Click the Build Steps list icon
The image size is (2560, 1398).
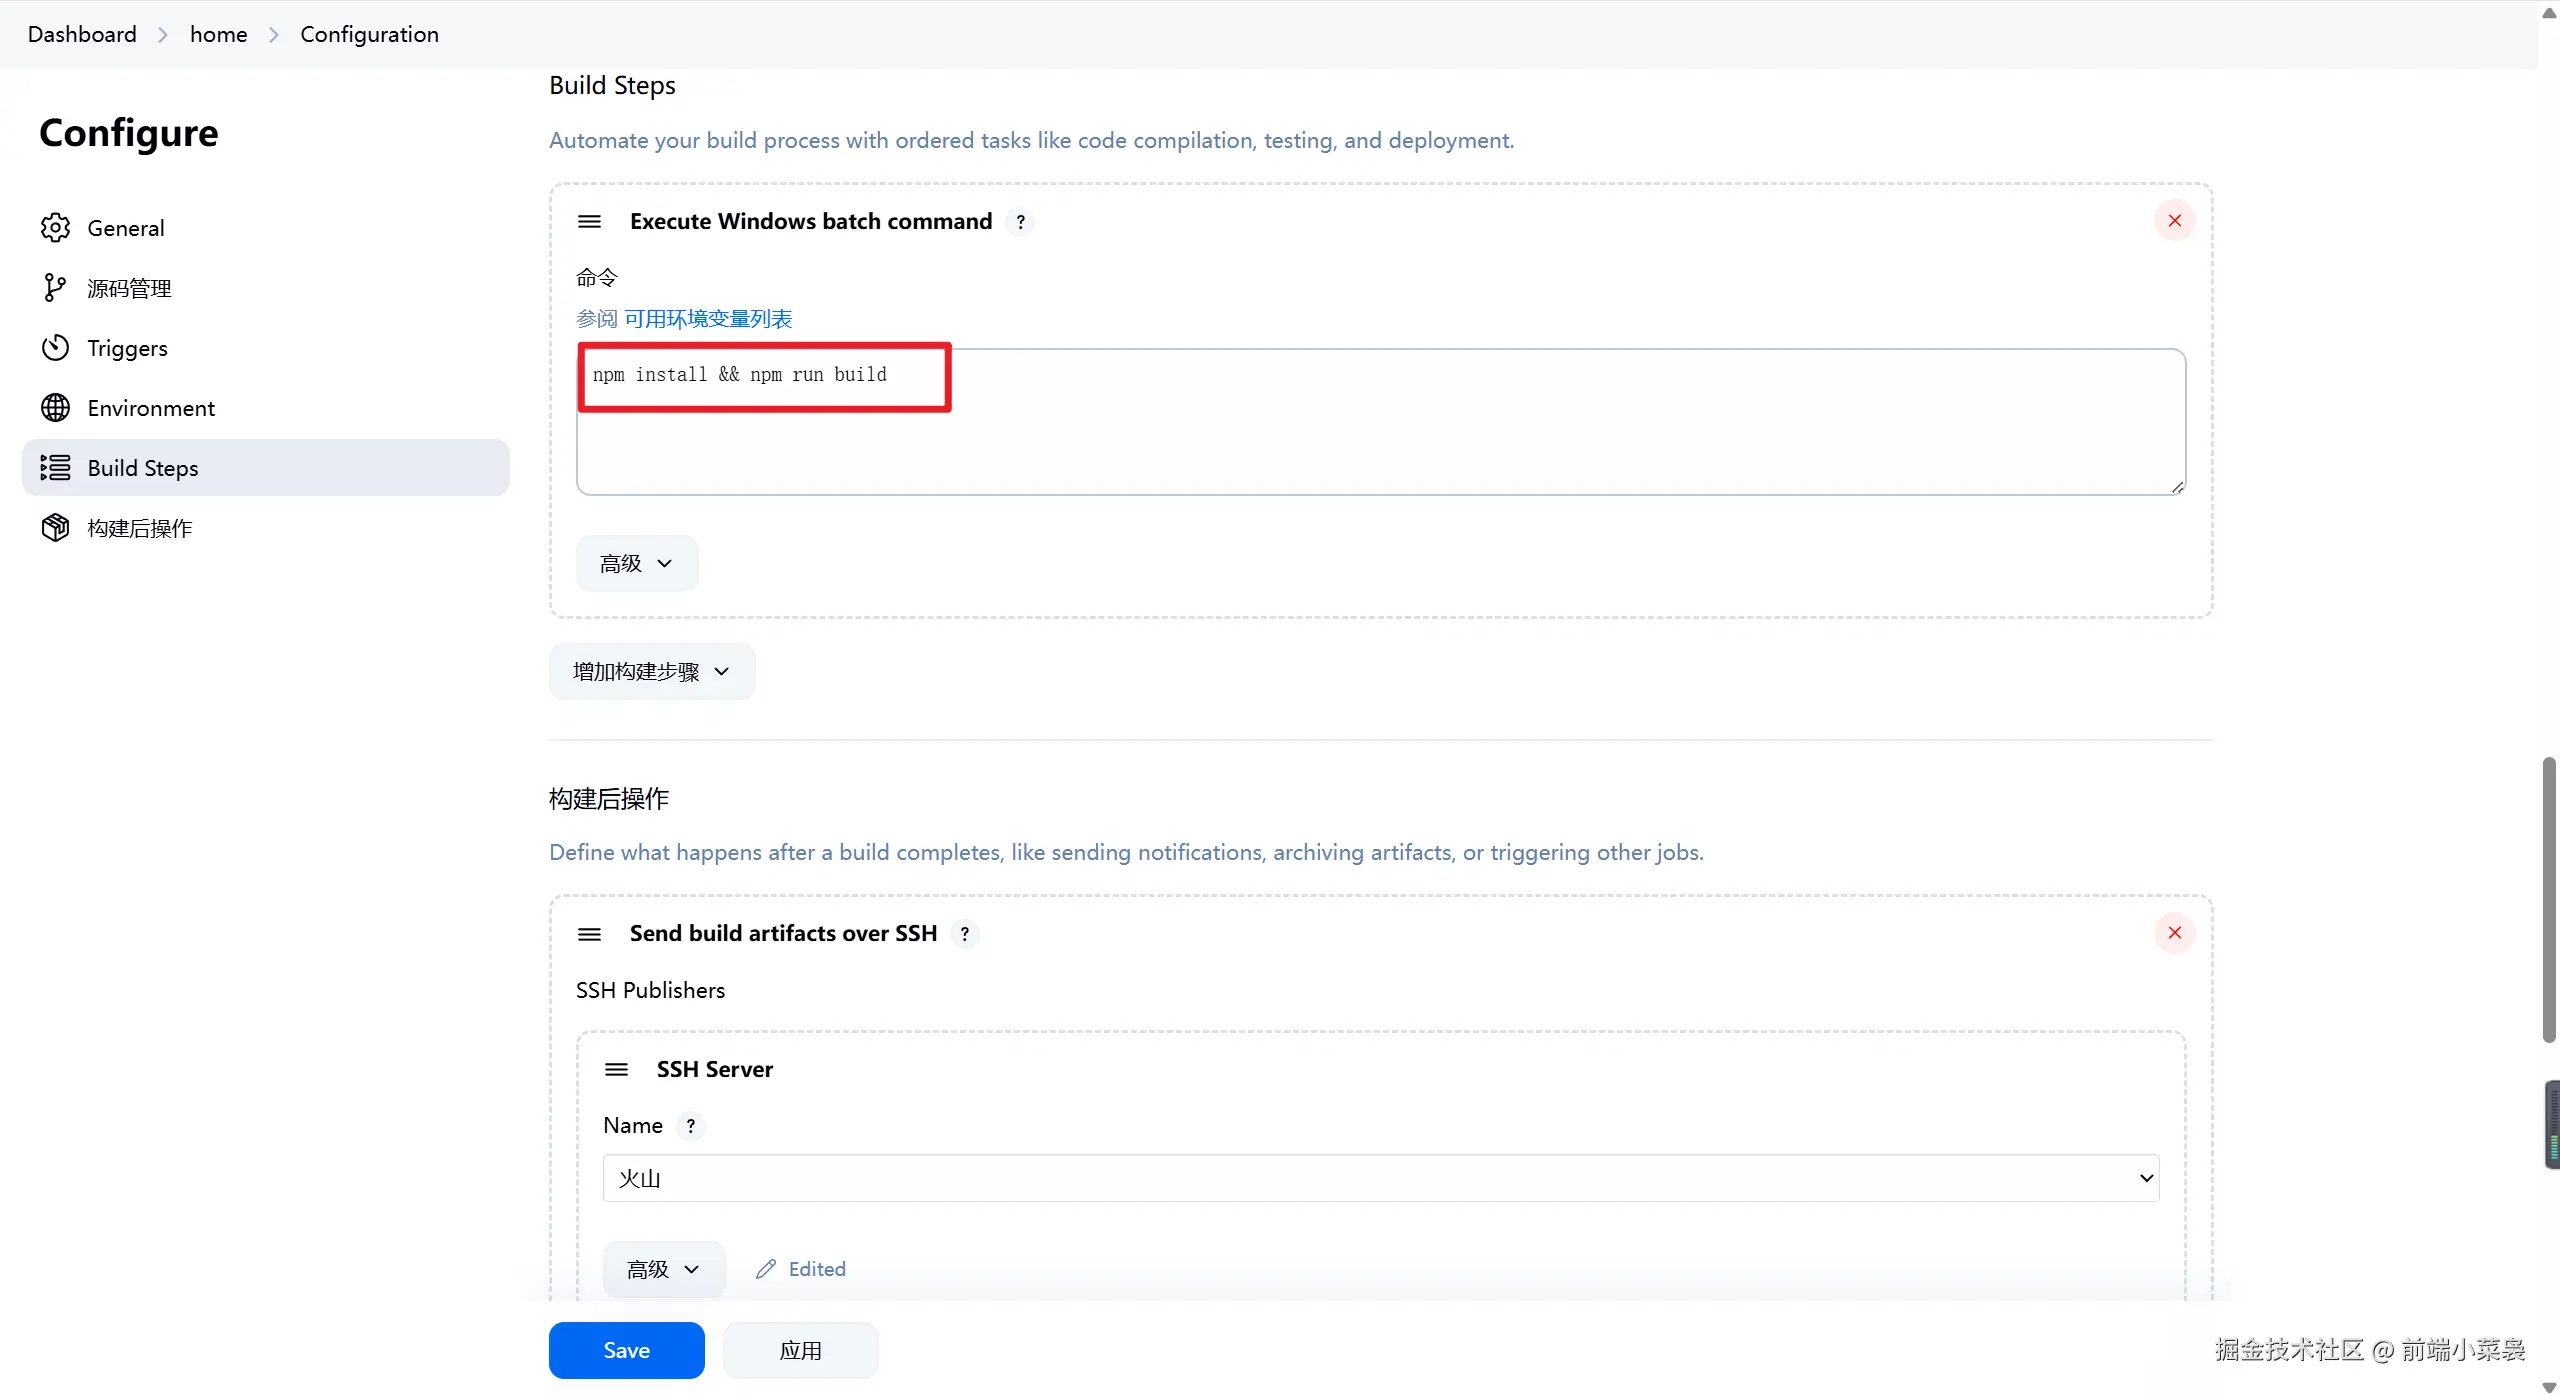tap(55, 468)
